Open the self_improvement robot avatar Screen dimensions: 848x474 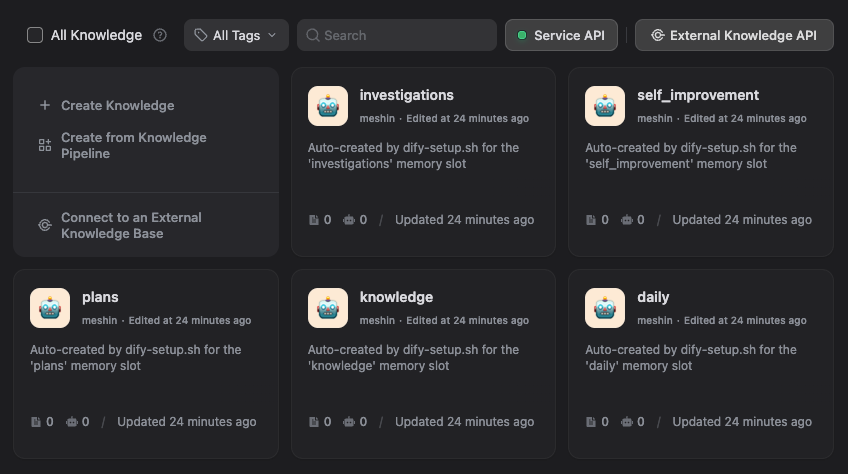[605, 106]
